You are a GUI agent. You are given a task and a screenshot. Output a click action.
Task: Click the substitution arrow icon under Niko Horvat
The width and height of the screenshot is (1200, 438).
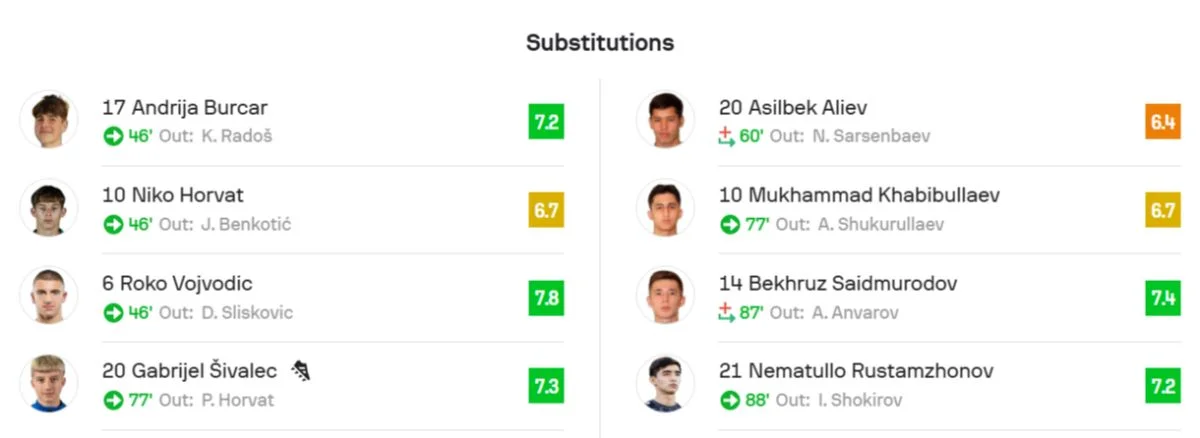(112, 224)
